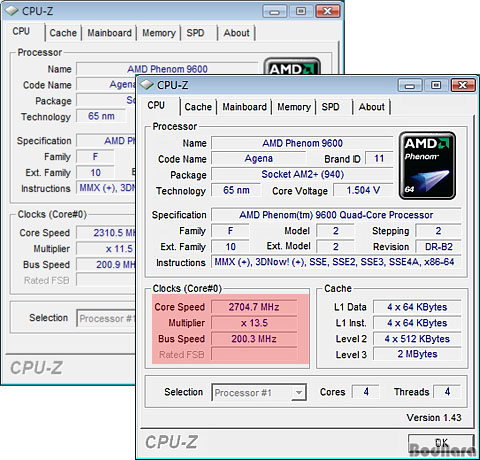
Task: Maximize the back CPU-Z window
Action: [301, 12]
